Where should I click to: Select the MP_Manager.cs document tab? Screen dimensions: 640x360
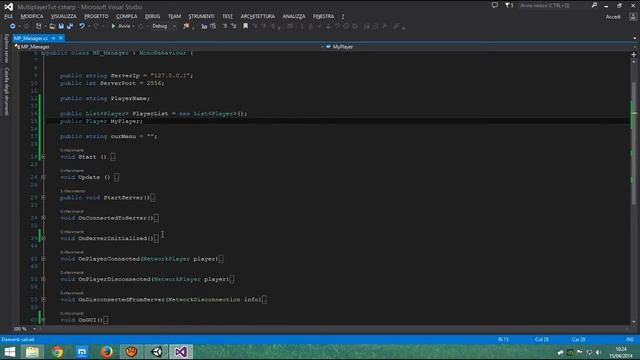[x=31, y=38]
